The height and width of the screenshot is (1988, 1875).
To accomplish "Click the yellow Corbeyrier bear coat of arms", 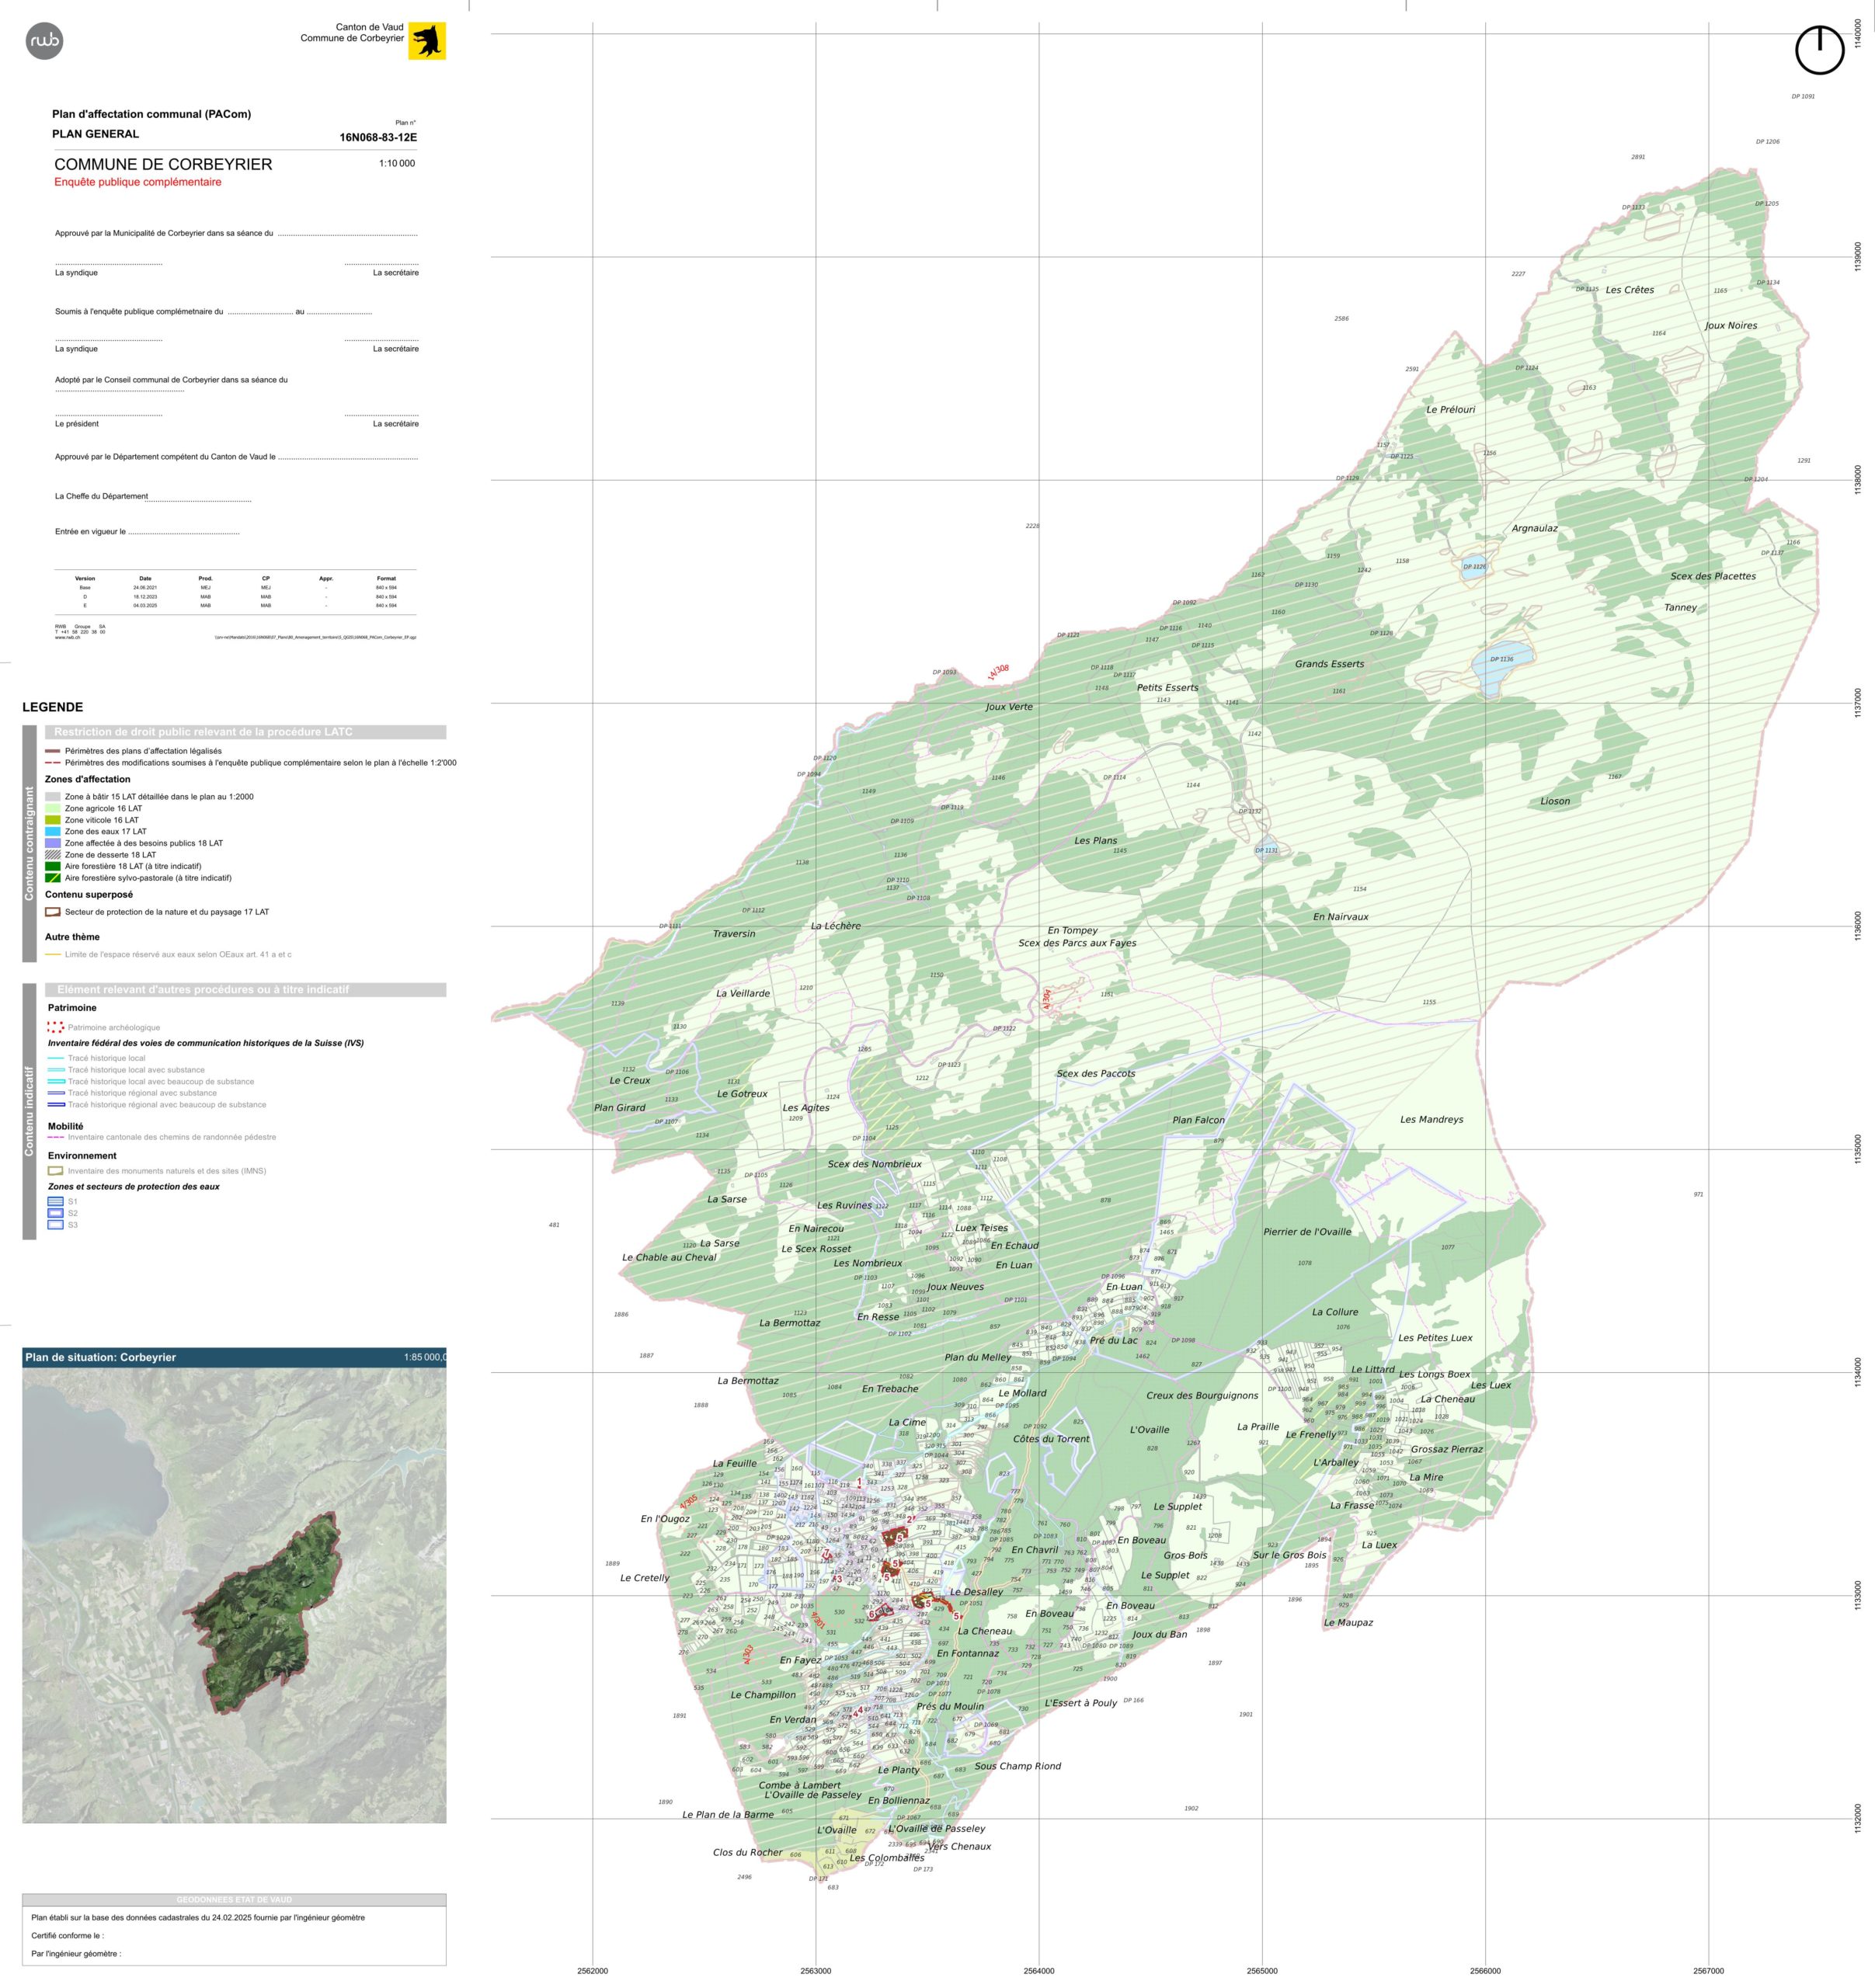I will (x=427, y=41).
